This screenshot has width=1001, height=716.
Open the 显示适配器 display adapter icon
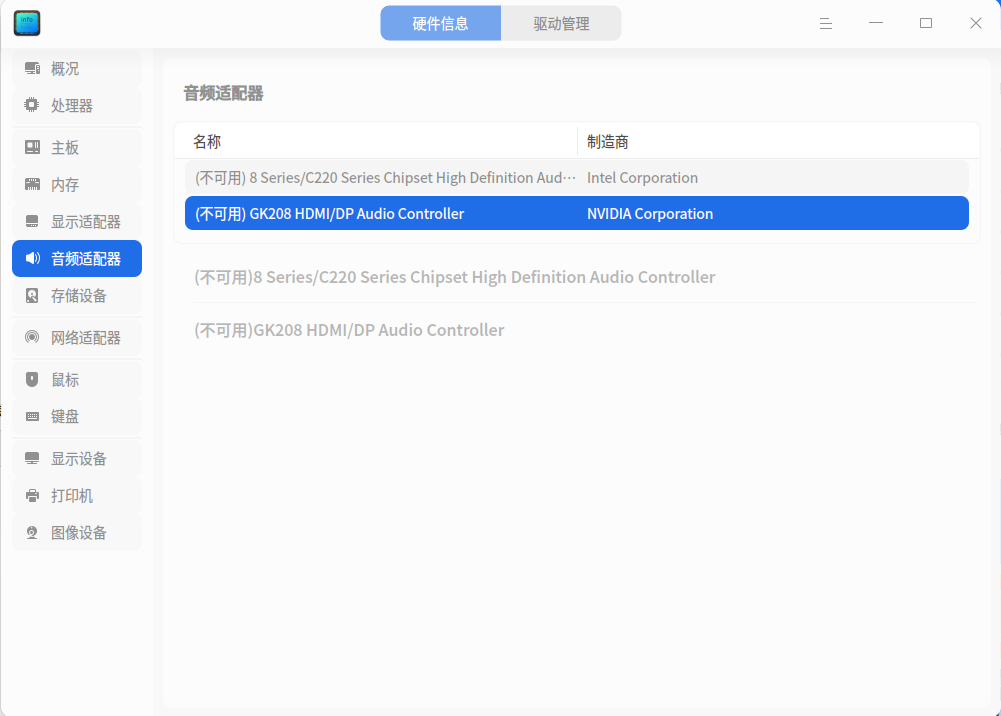point(32,221)
